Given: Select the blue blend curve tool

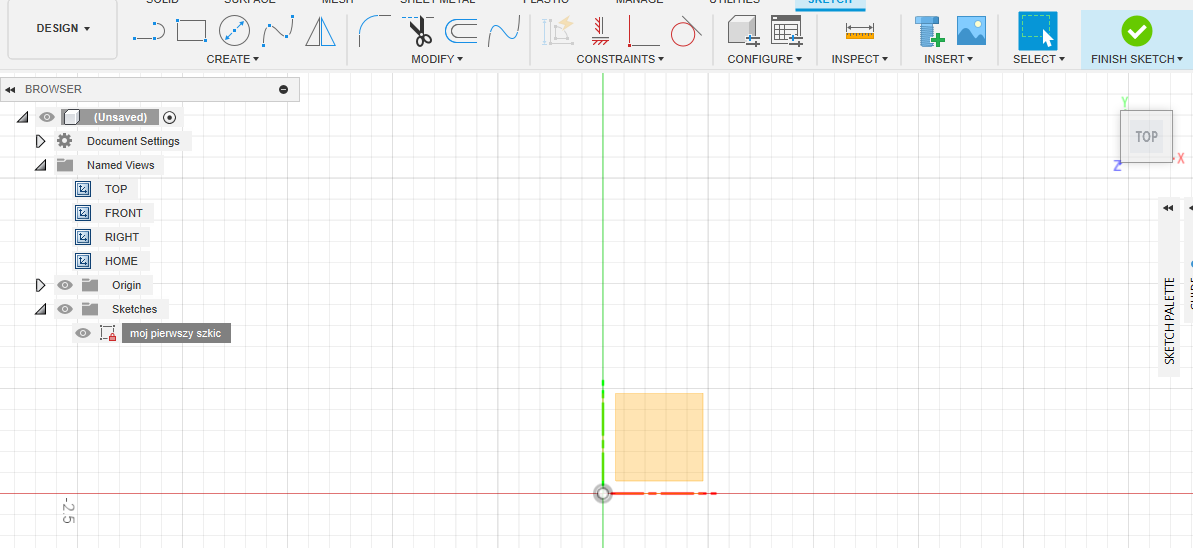Looking at the screenshot, I should pos(504,31).
